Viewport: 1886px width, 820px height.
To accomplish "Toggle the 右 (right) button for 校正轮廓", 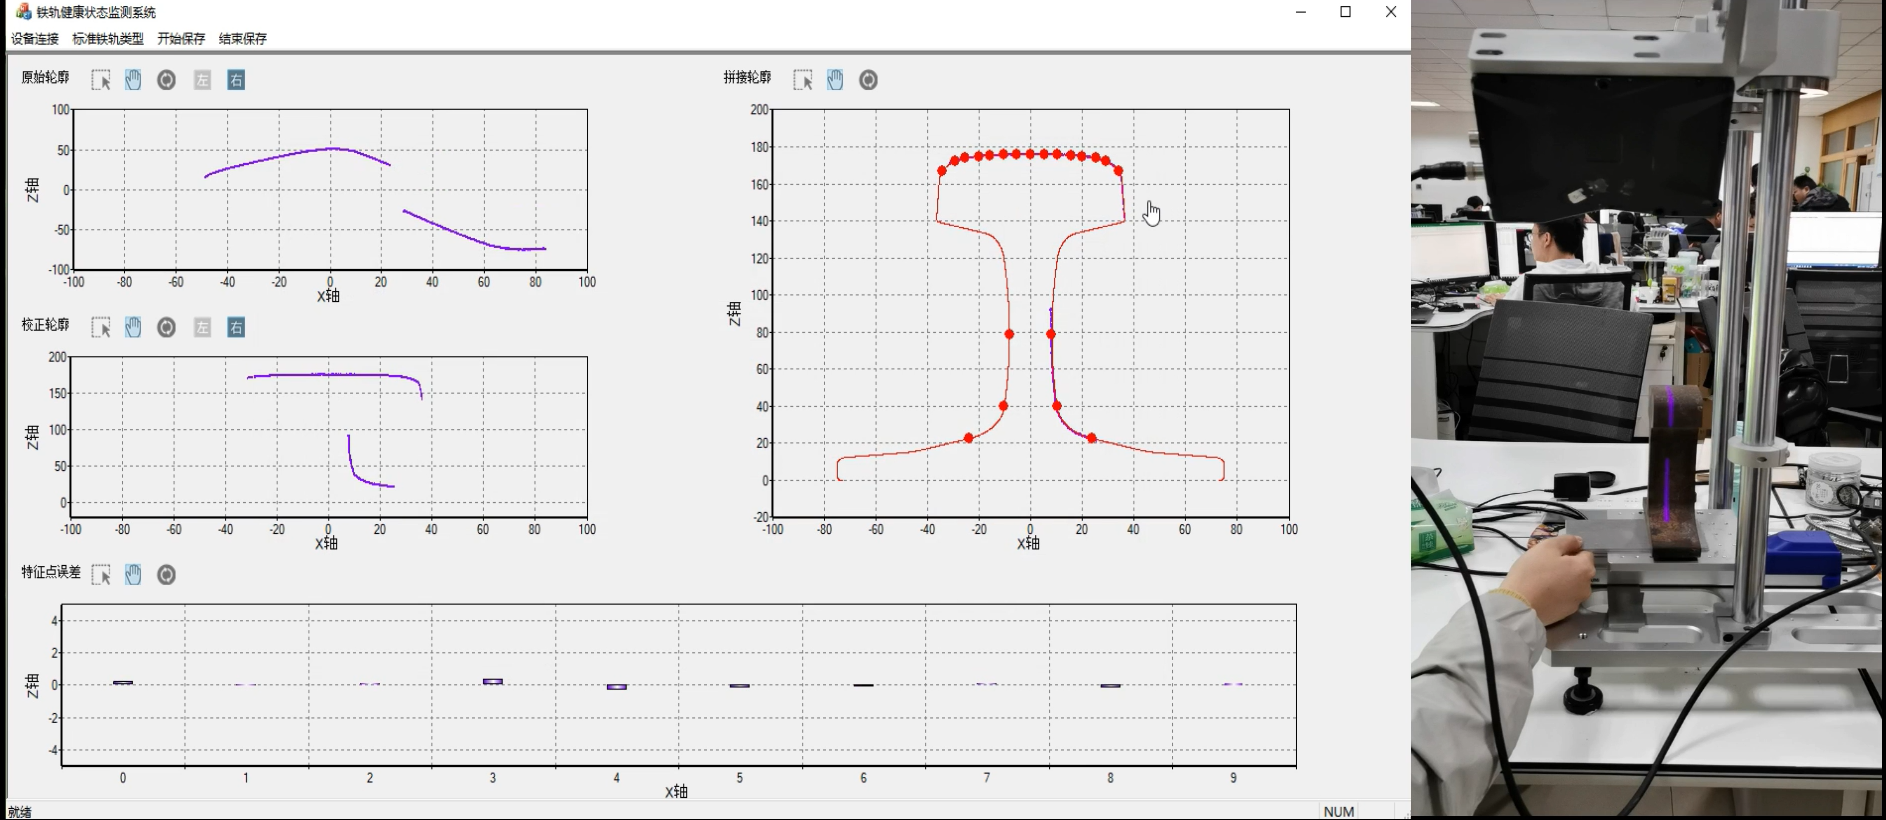I will [236, 327].
